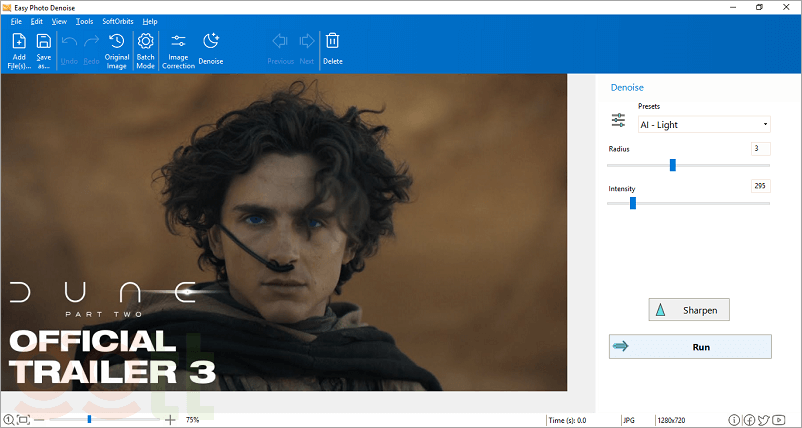The image size is (802, 428).
Task: Click the Run button
Action: (x=690, y=346)
